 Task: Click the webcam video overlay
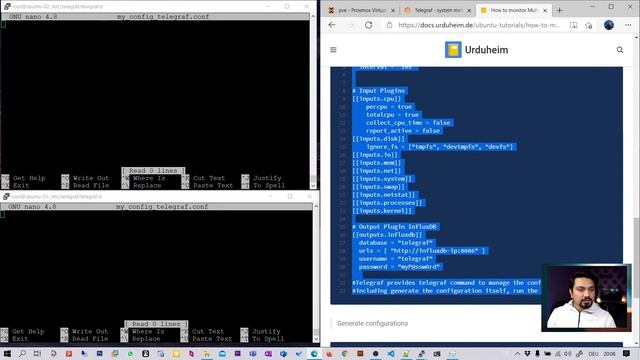click(586, 298)
